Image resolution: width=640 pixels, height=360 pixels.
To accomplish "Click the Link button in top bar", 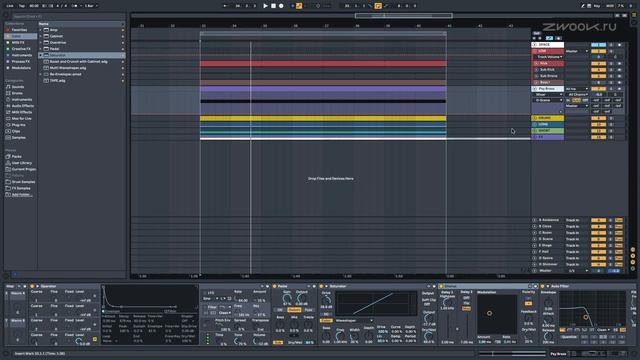I will (10, 6).
